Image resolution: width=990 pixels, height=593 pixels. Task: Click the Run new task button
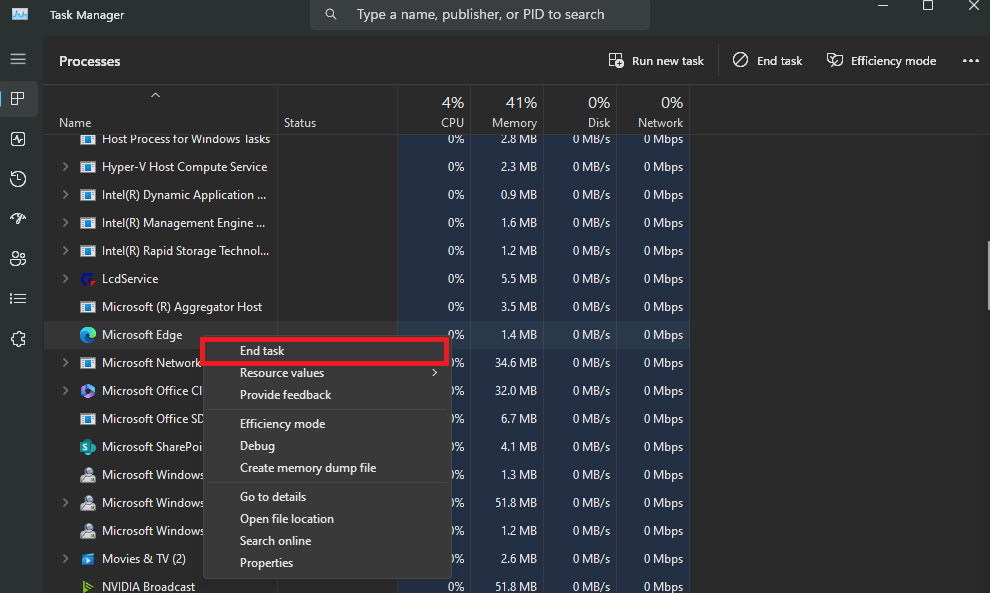pos(656,60)
